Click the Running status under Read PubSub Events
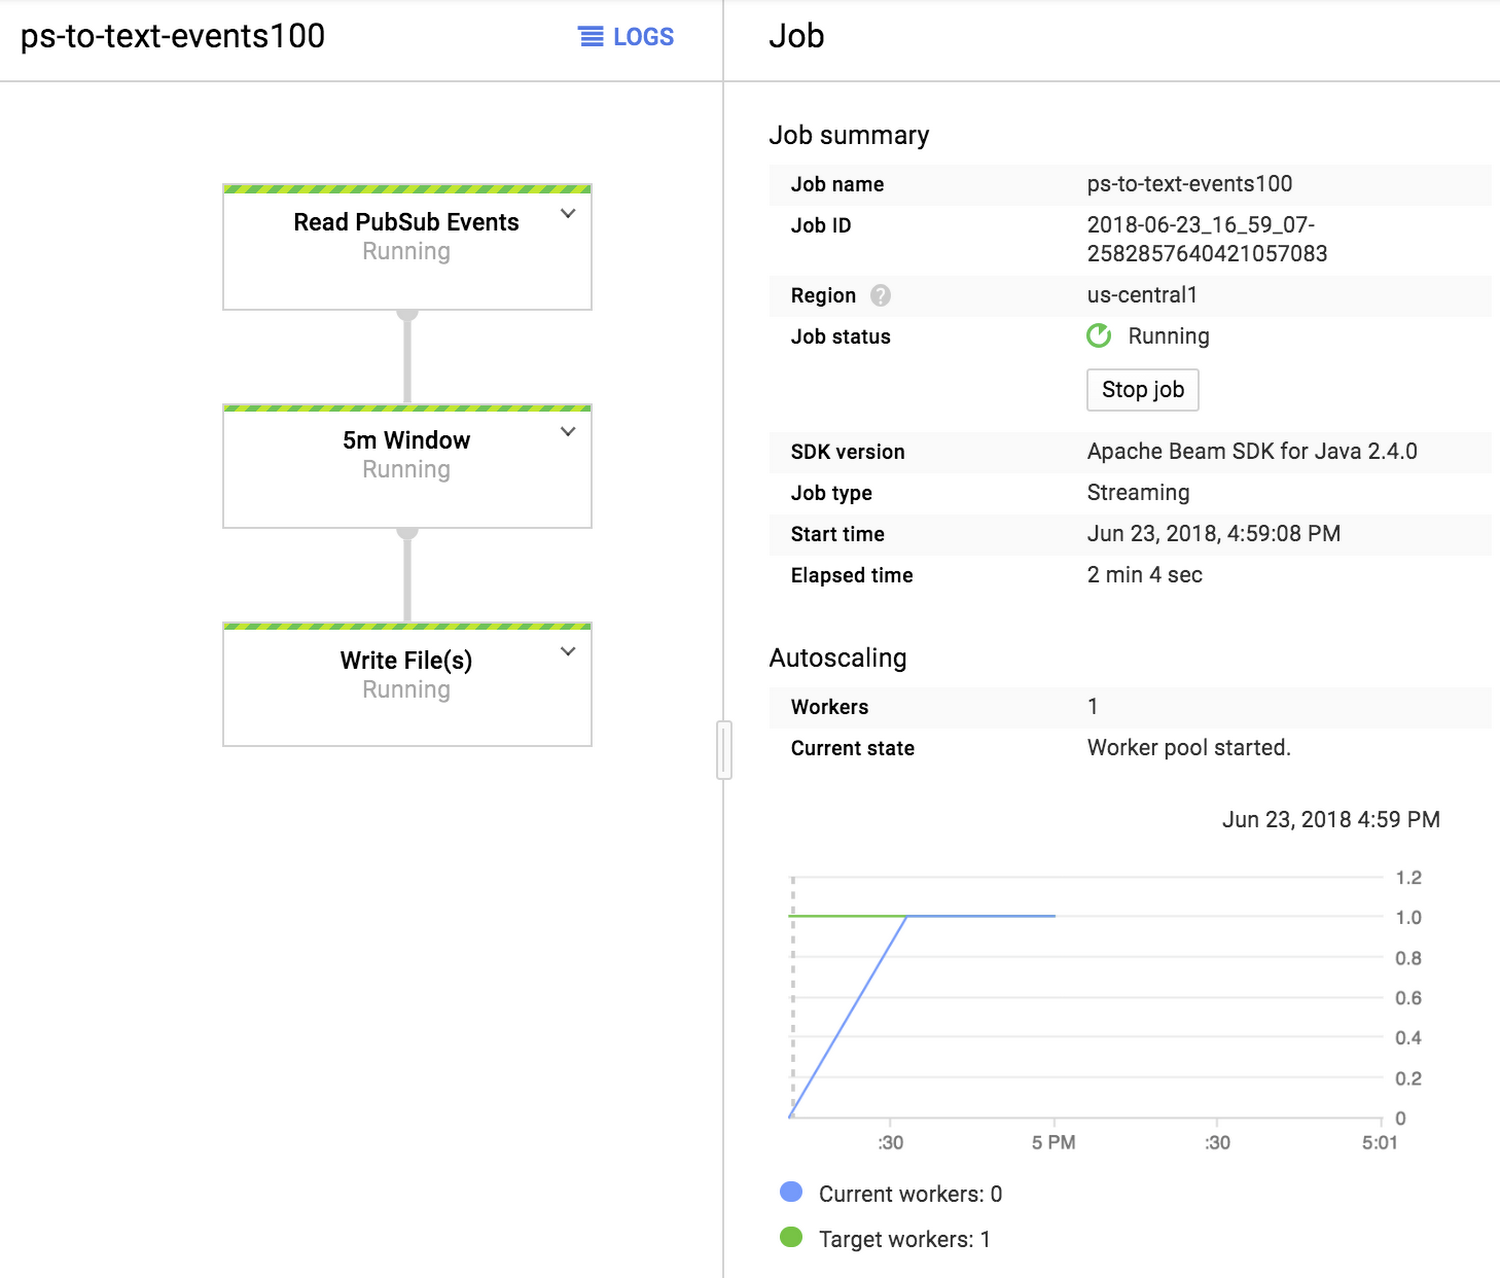Screen dimensions: 1500x1278 pos(406,252)
